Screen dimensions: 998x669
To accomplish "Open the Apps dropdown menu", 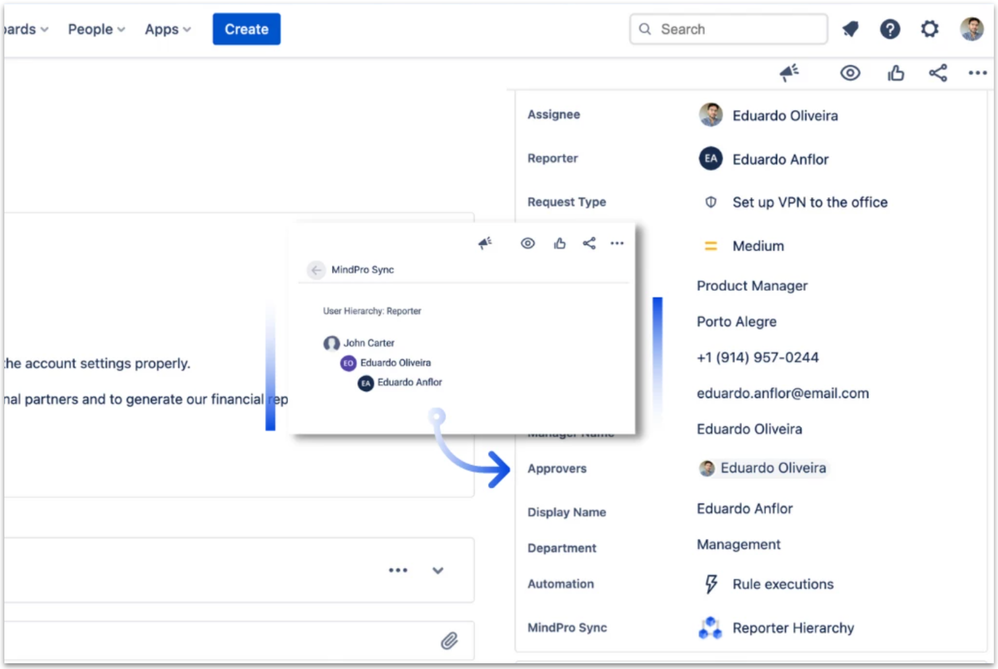I will pyautogui.click(x=167, y=29).
